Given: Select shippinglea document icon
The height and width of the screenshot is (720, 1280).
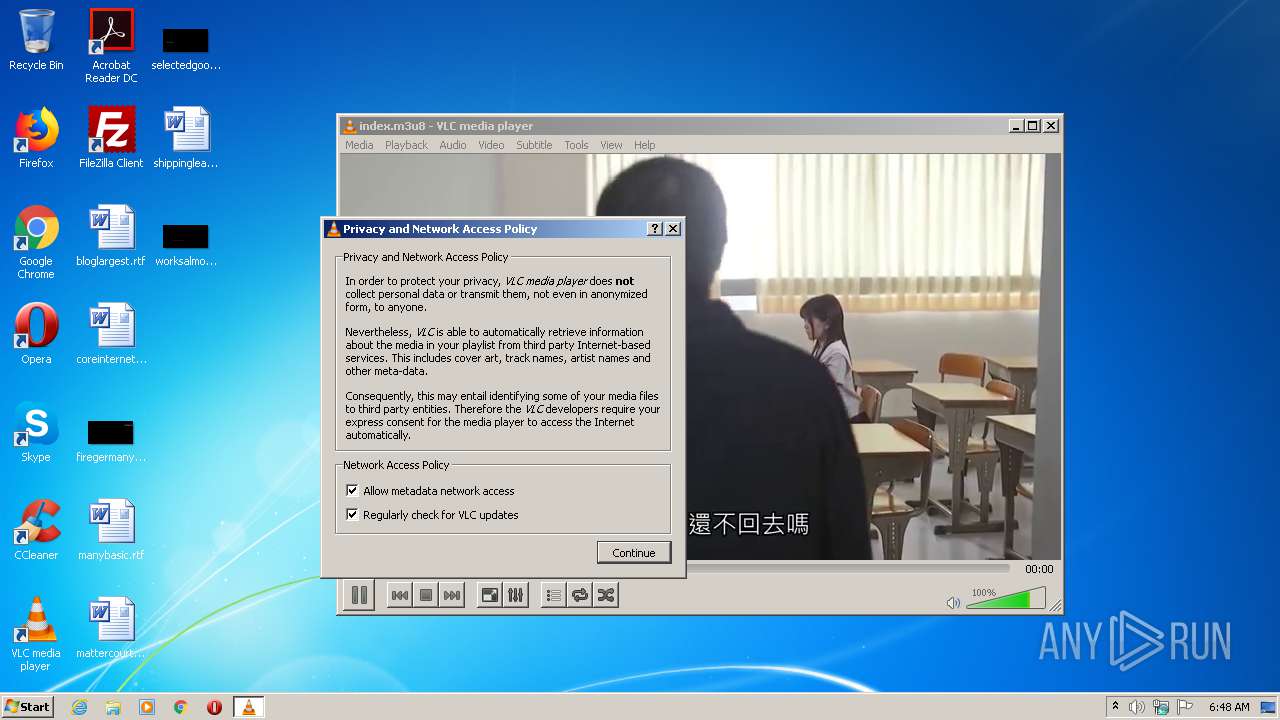Looking at the screenshot, I should click(x=186, y=138).
